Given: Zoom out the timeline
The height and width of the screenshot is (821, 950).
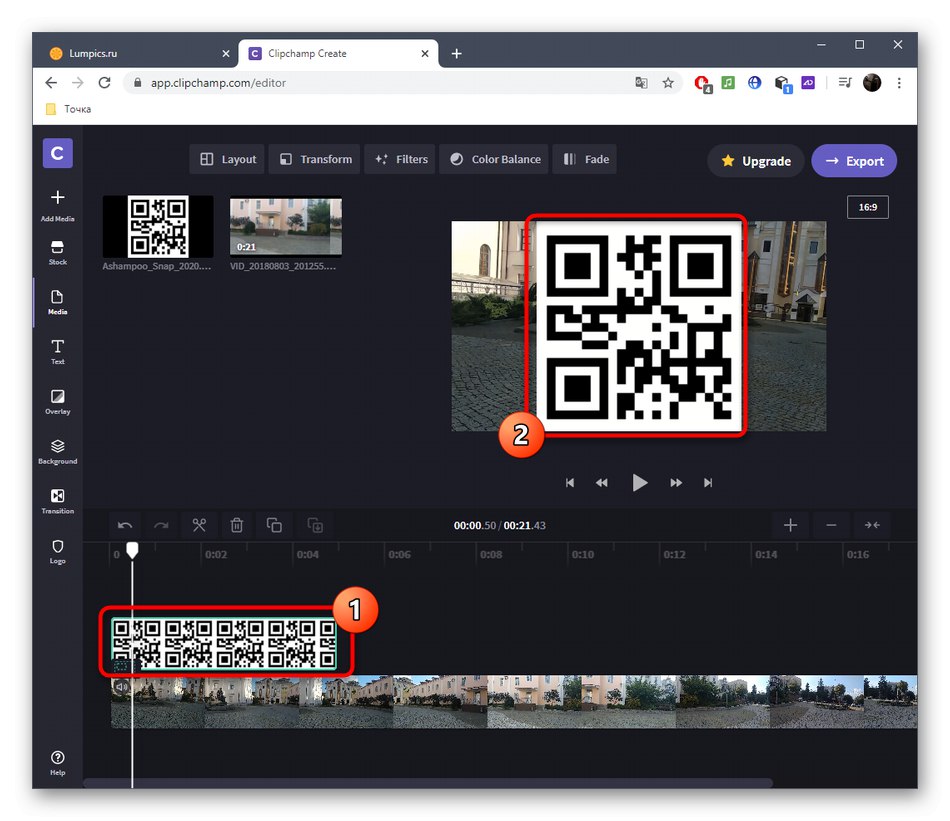Looking at the screenshot, I should (831, 525).
